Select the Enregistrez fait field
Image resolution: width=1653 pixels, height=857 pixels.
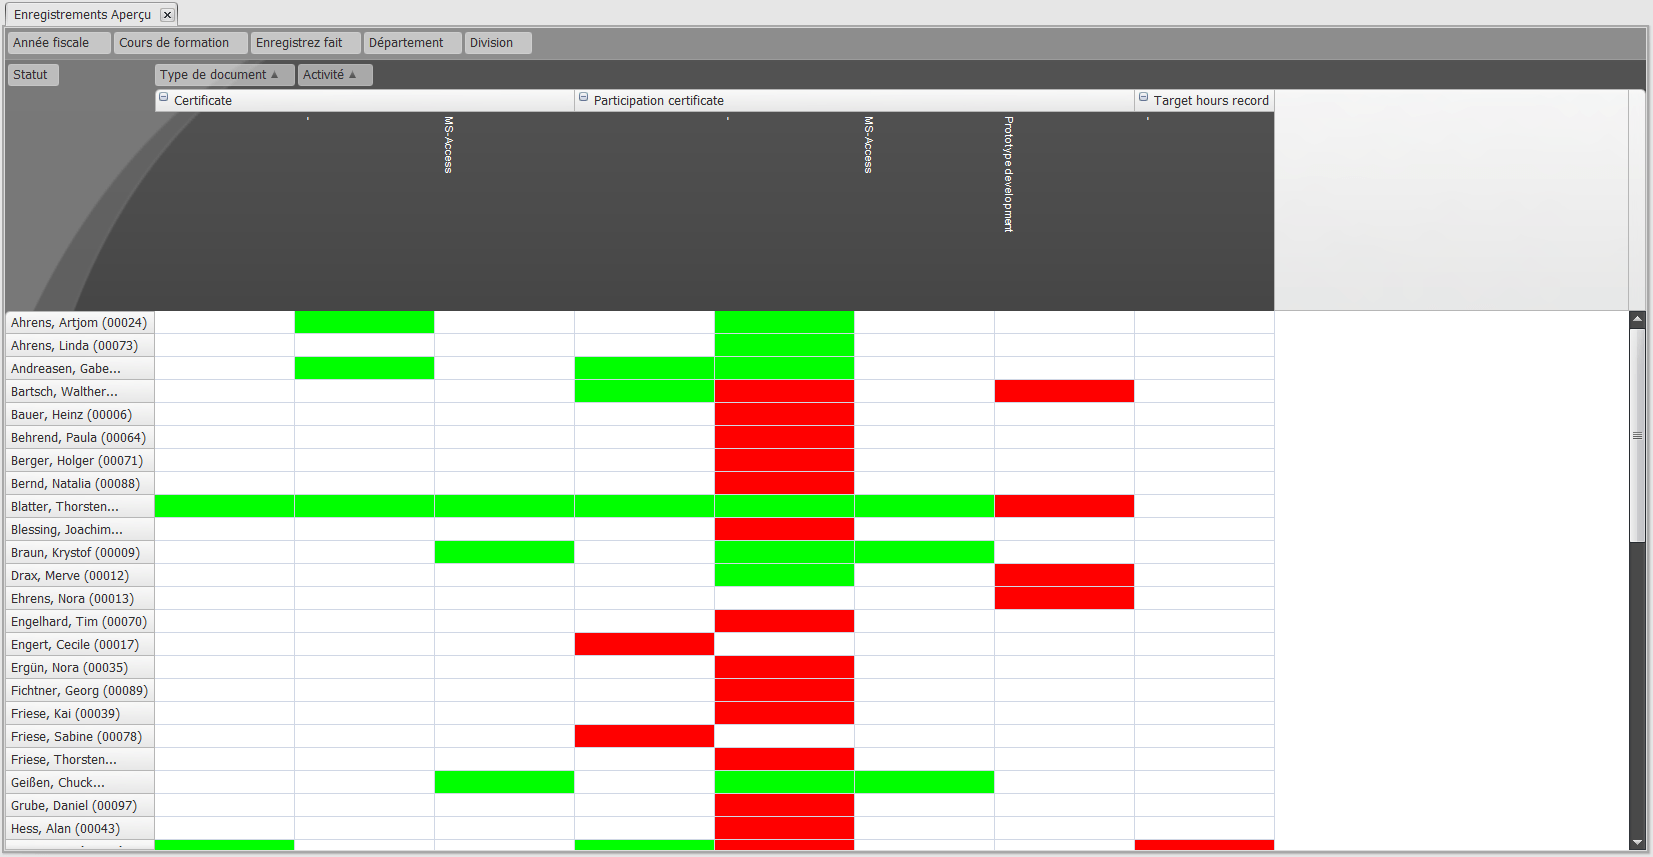[304, 43]
